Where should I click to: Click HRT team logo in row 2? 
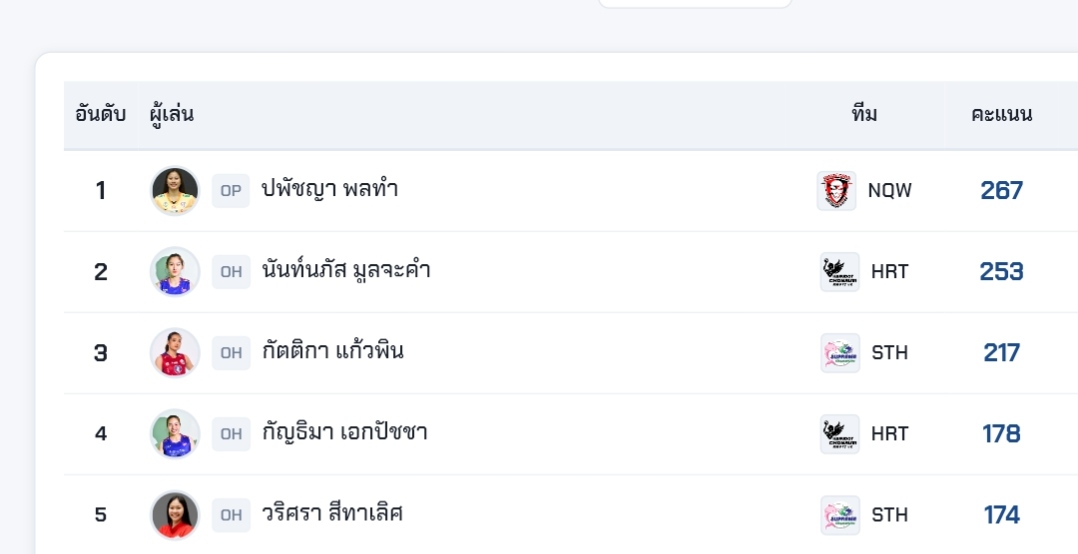click(x=839, y=272)
